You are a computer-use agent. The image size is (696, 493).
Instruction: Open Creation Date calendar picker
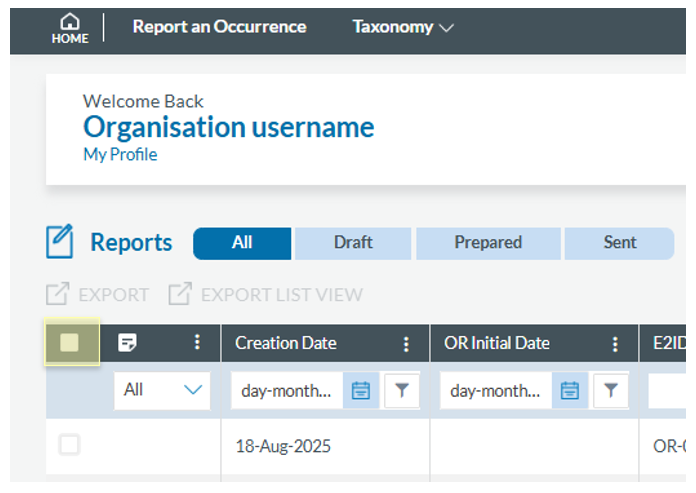point(361,391)
